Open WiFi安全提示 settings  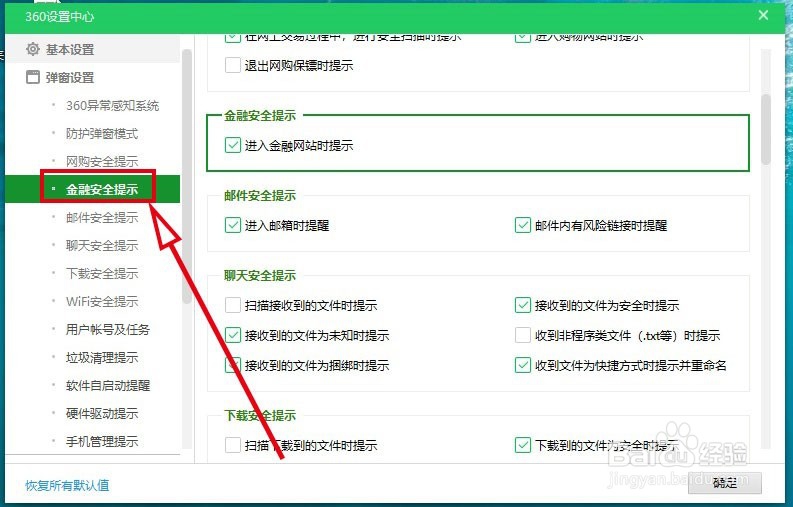click(x=102, y=302)
